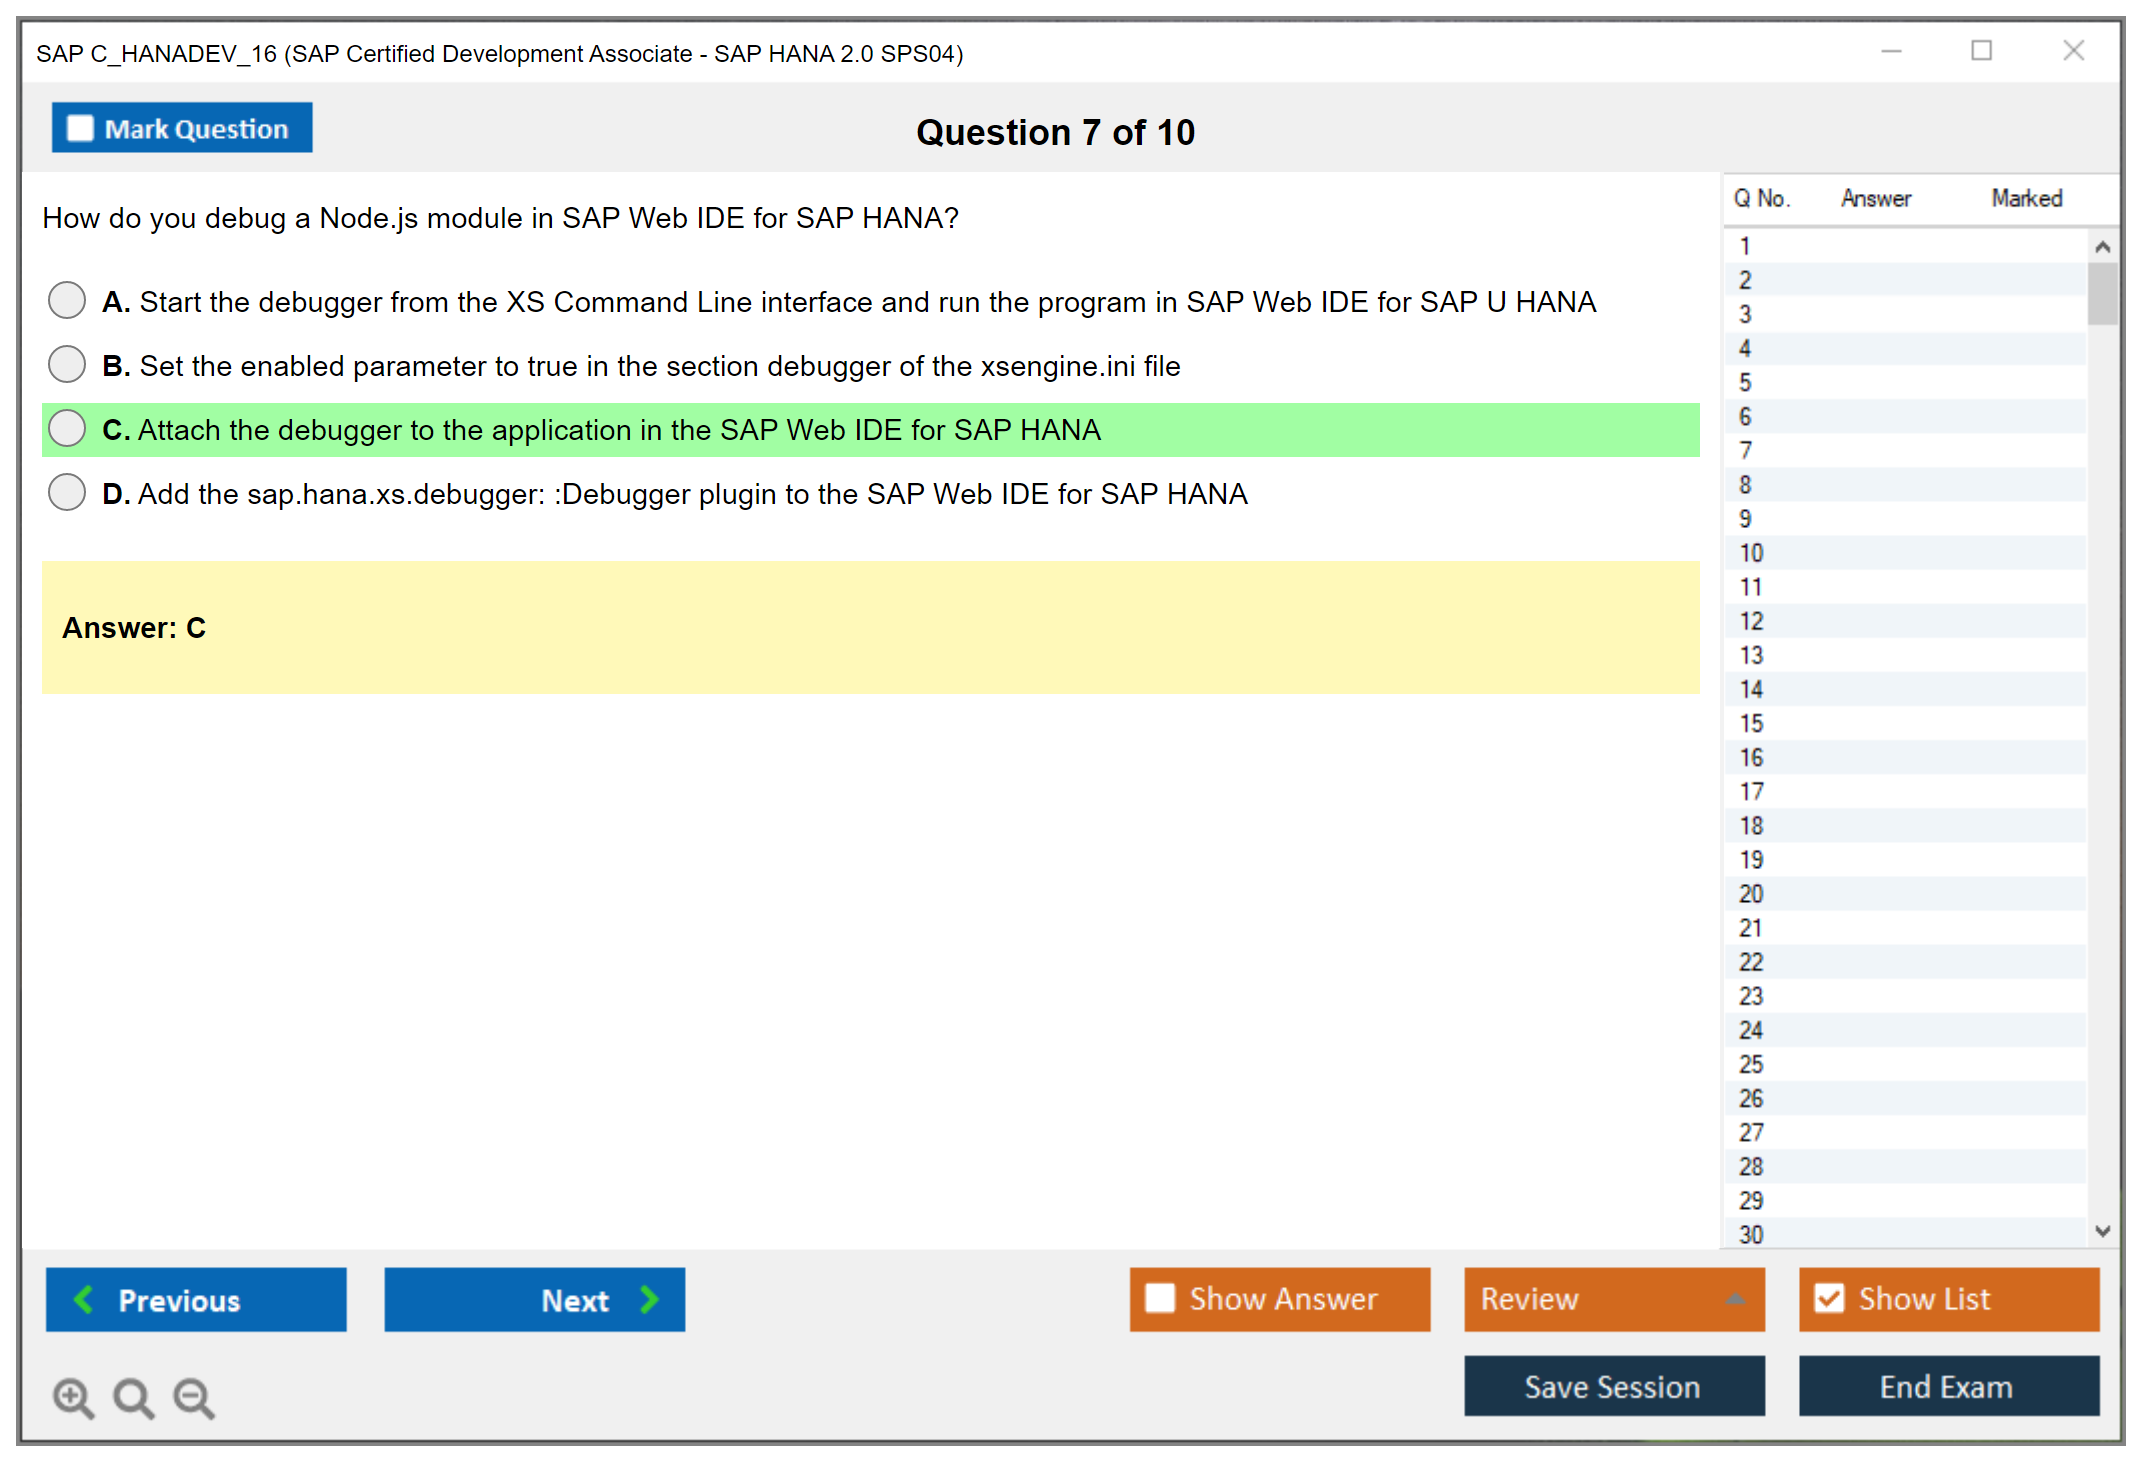
Task: Click the zoom out magnifier icon
Action: pos(194,1397)
